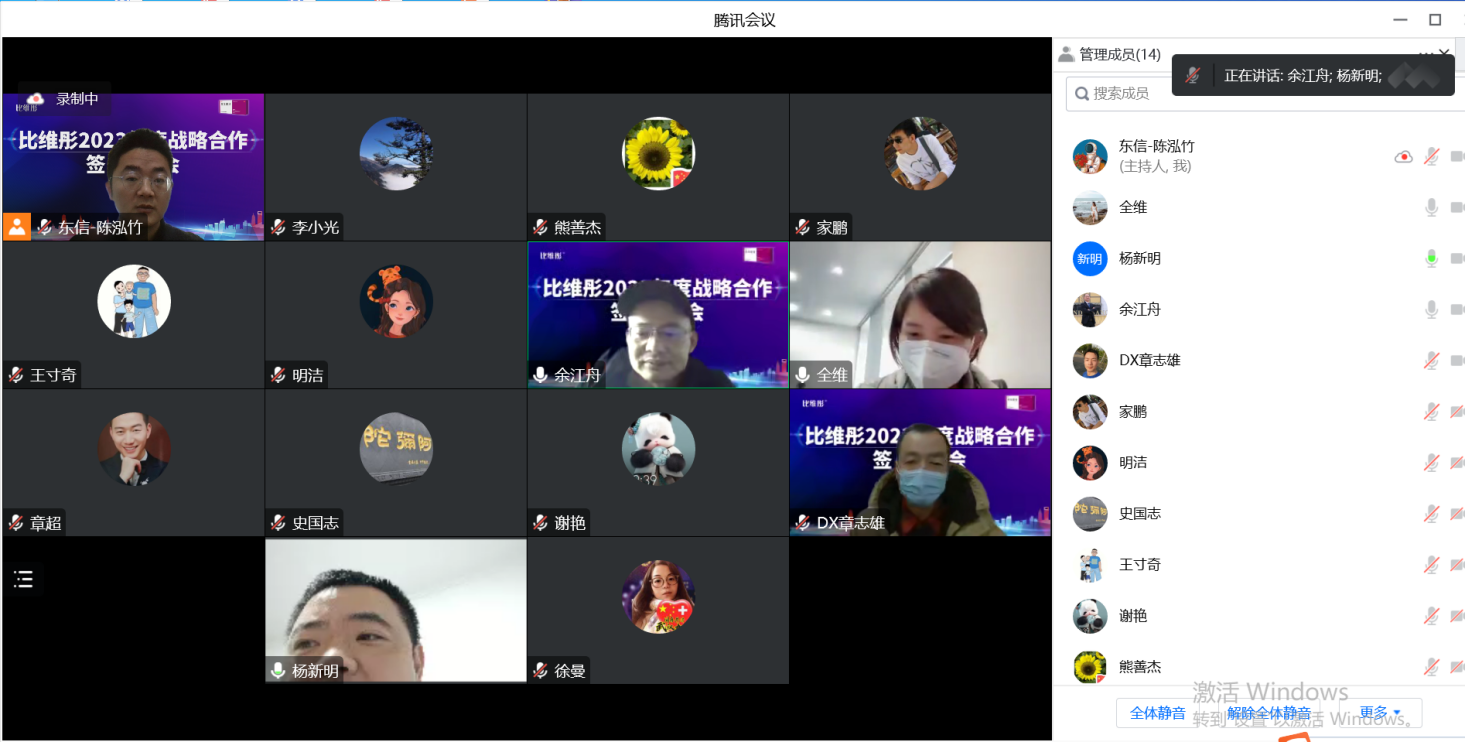
Task: Select 明洁 in the member list
Action: pyautogui.click(x=1133, y=462)
